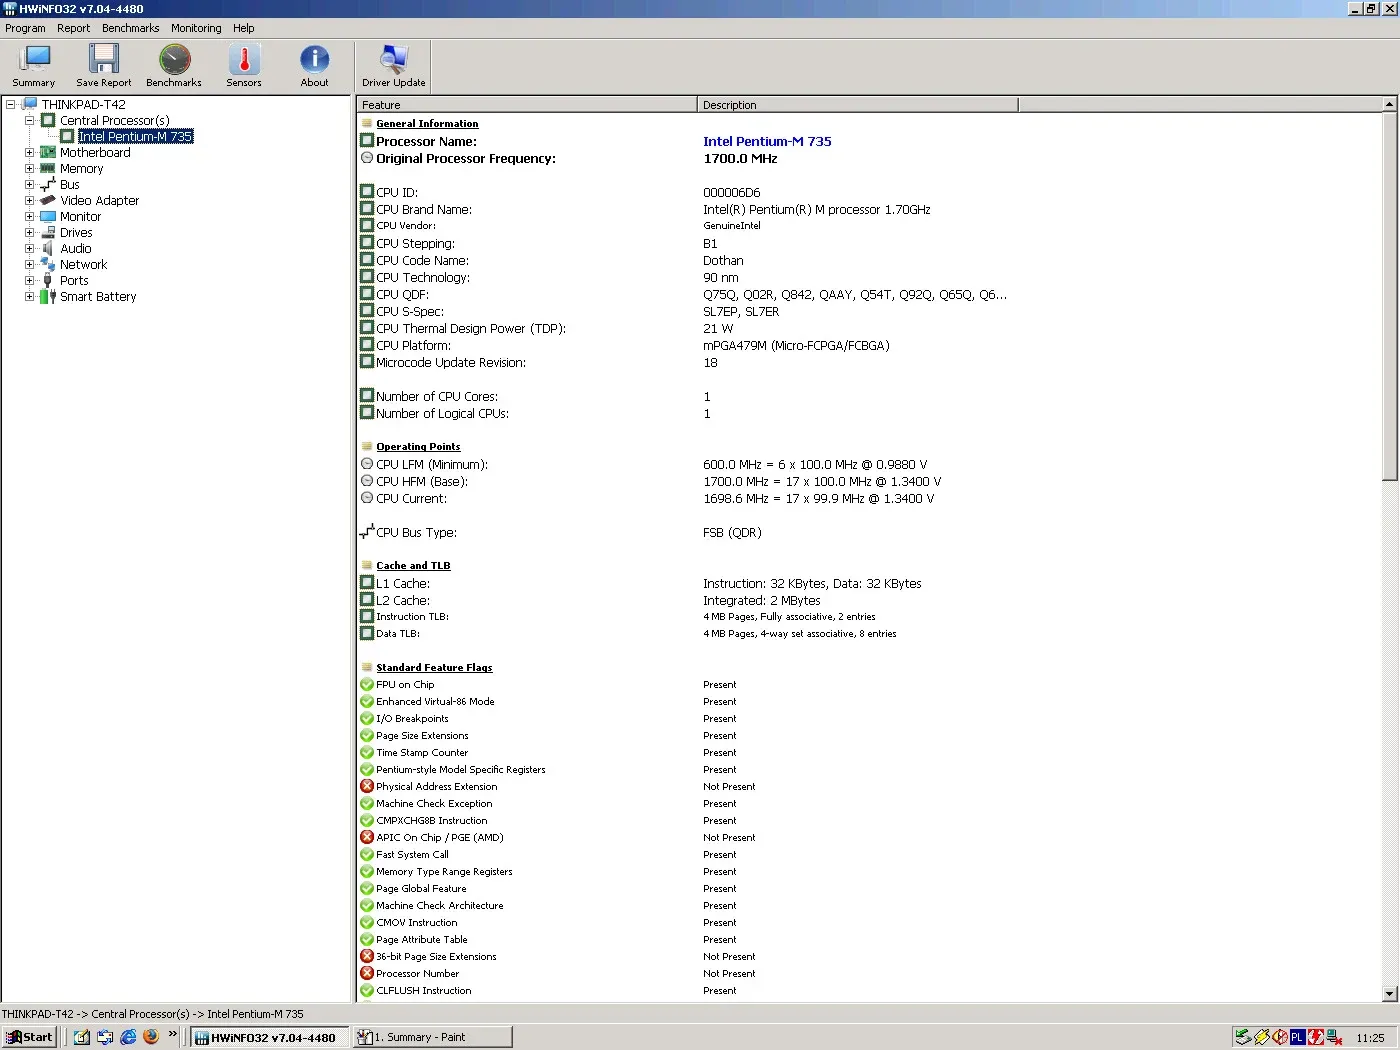
Task: Click the Cache and TLB section heading
Action: point(413,566)
